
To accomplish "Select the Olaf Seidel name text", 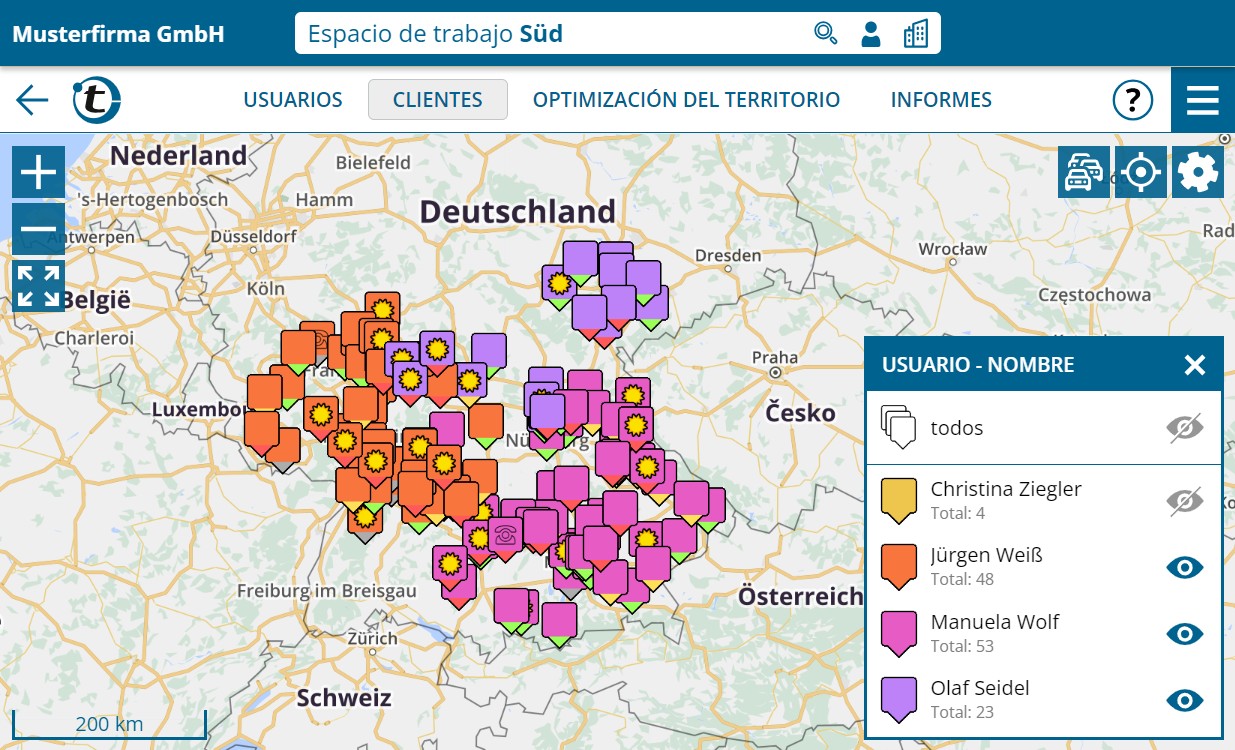I will [x=980, y=687].
